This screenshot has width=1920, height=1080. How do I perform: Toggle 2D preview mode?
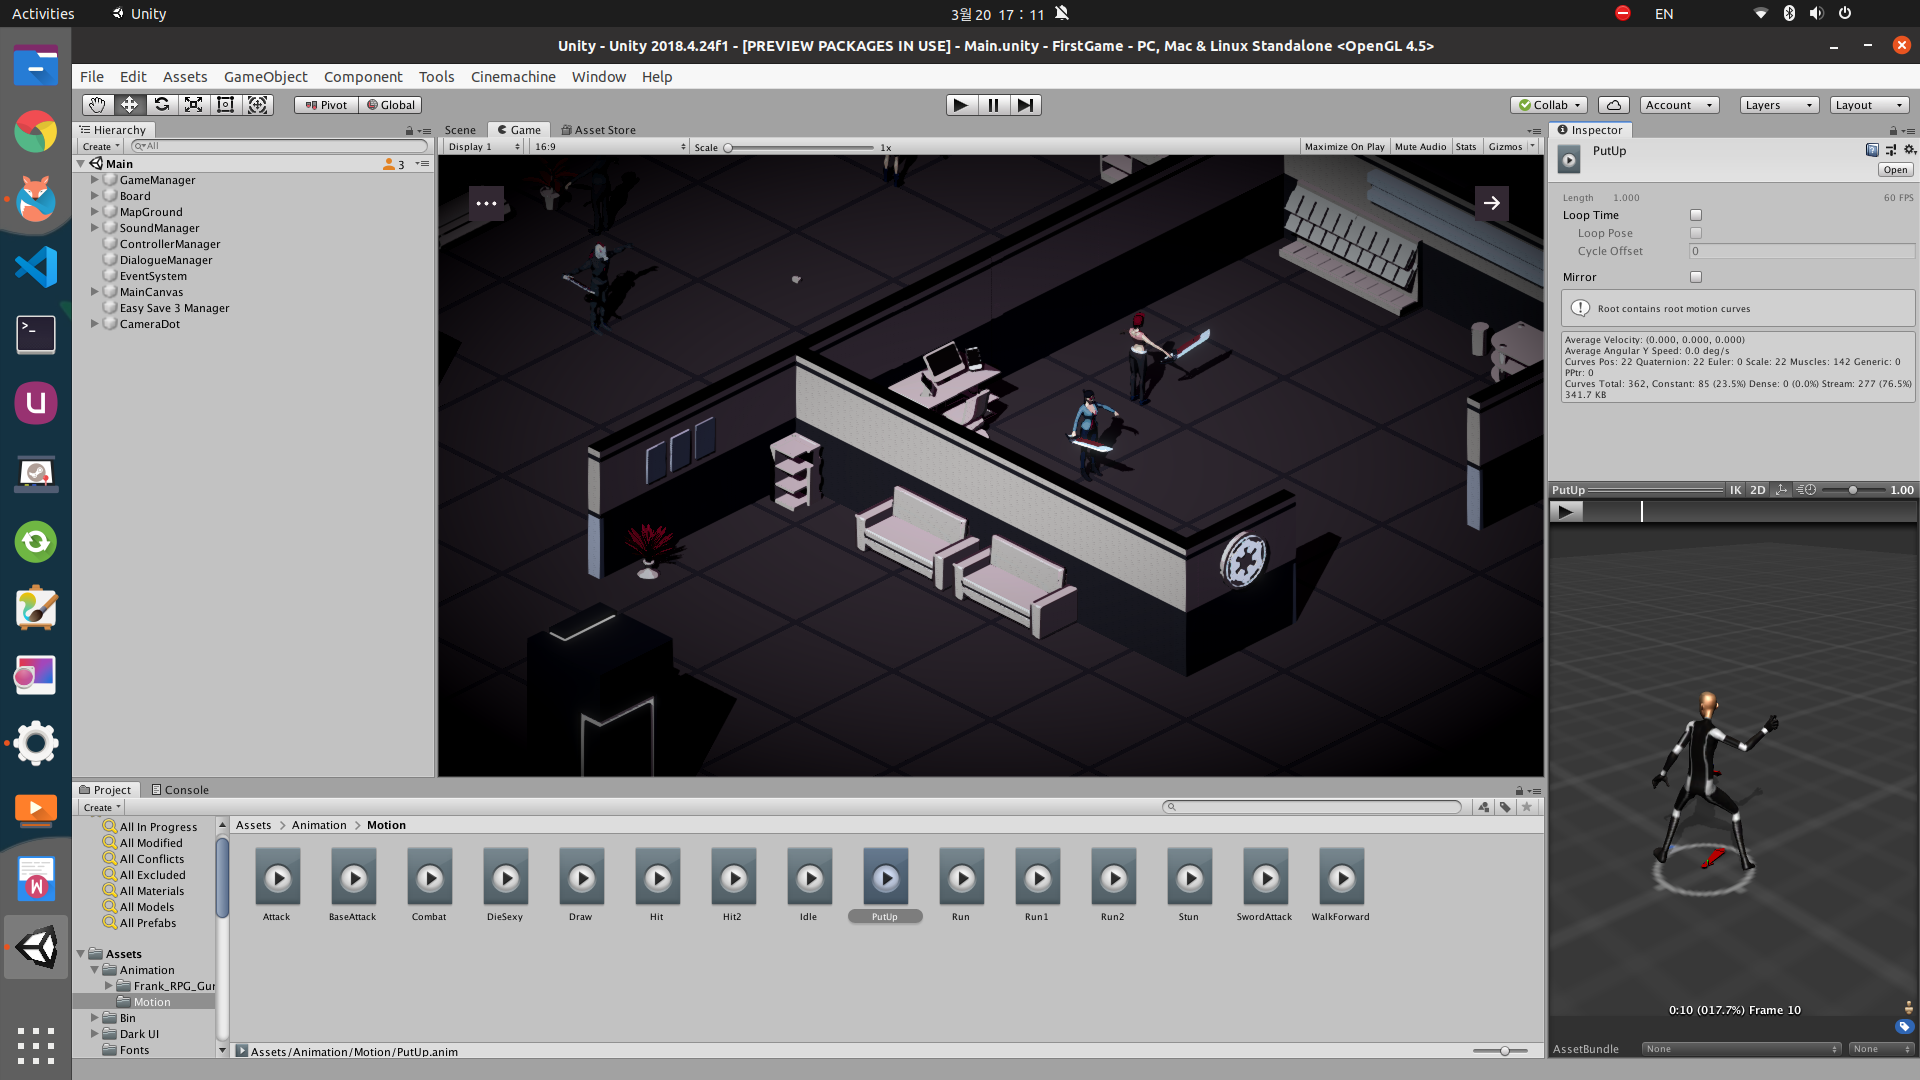[1758, 490]
